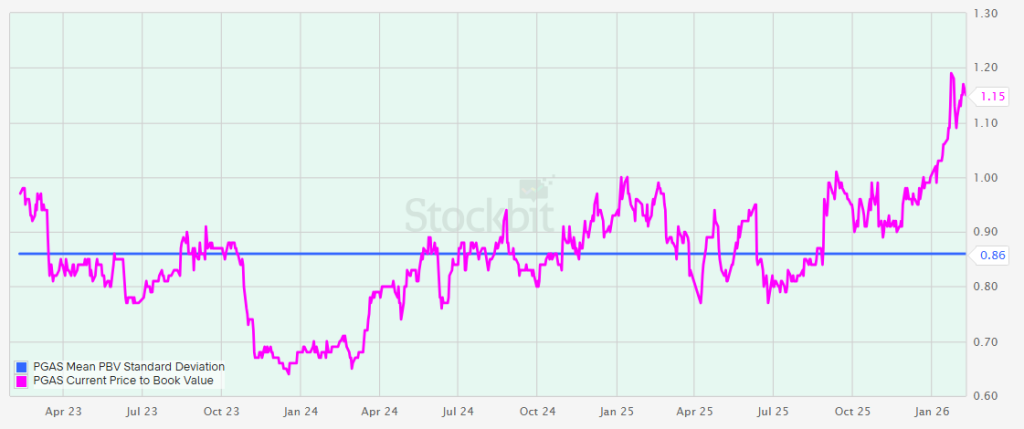Click the 0.60 y-axis label
The image size is (1024, 429).
(992, 397)
